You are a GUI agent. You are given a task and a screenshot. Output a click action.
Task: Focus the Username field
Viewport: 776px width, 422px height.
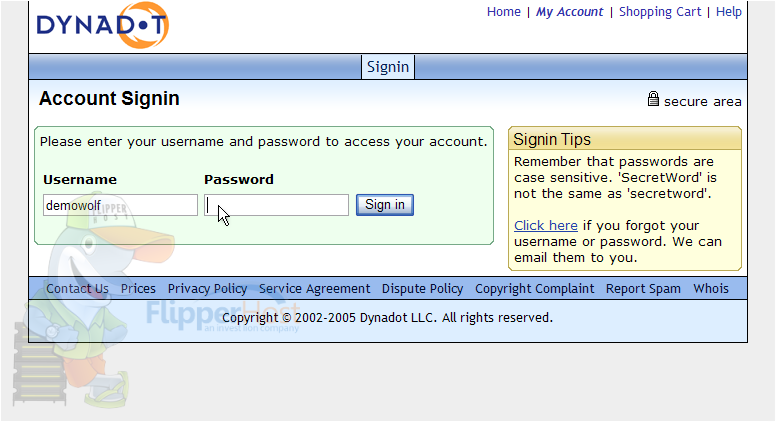pyautogui.click(x=120, y=205)
